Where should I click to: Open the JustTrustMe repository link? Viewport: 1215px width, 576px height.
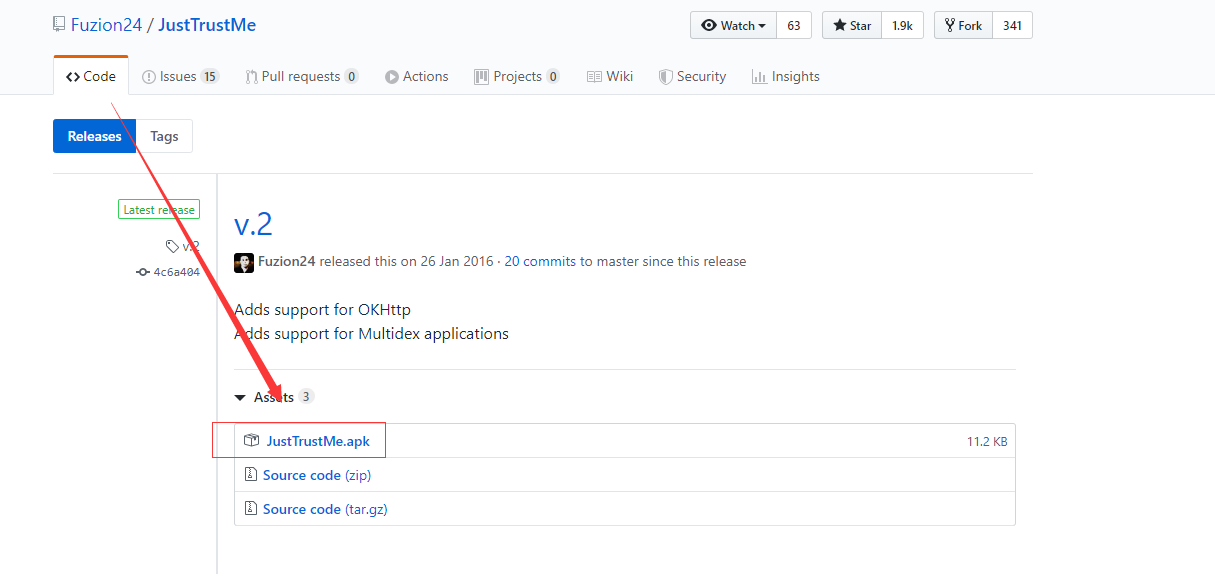207,25
